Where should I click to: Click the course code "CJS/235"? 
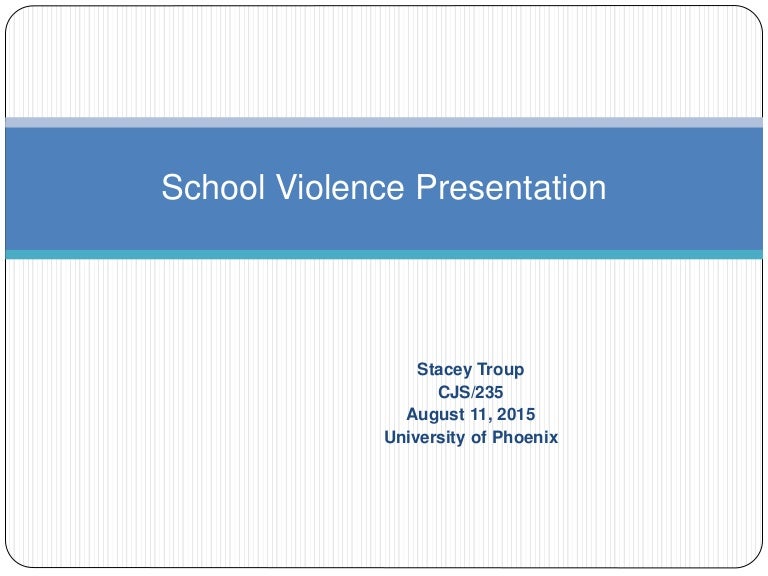[x=470, y=392]
